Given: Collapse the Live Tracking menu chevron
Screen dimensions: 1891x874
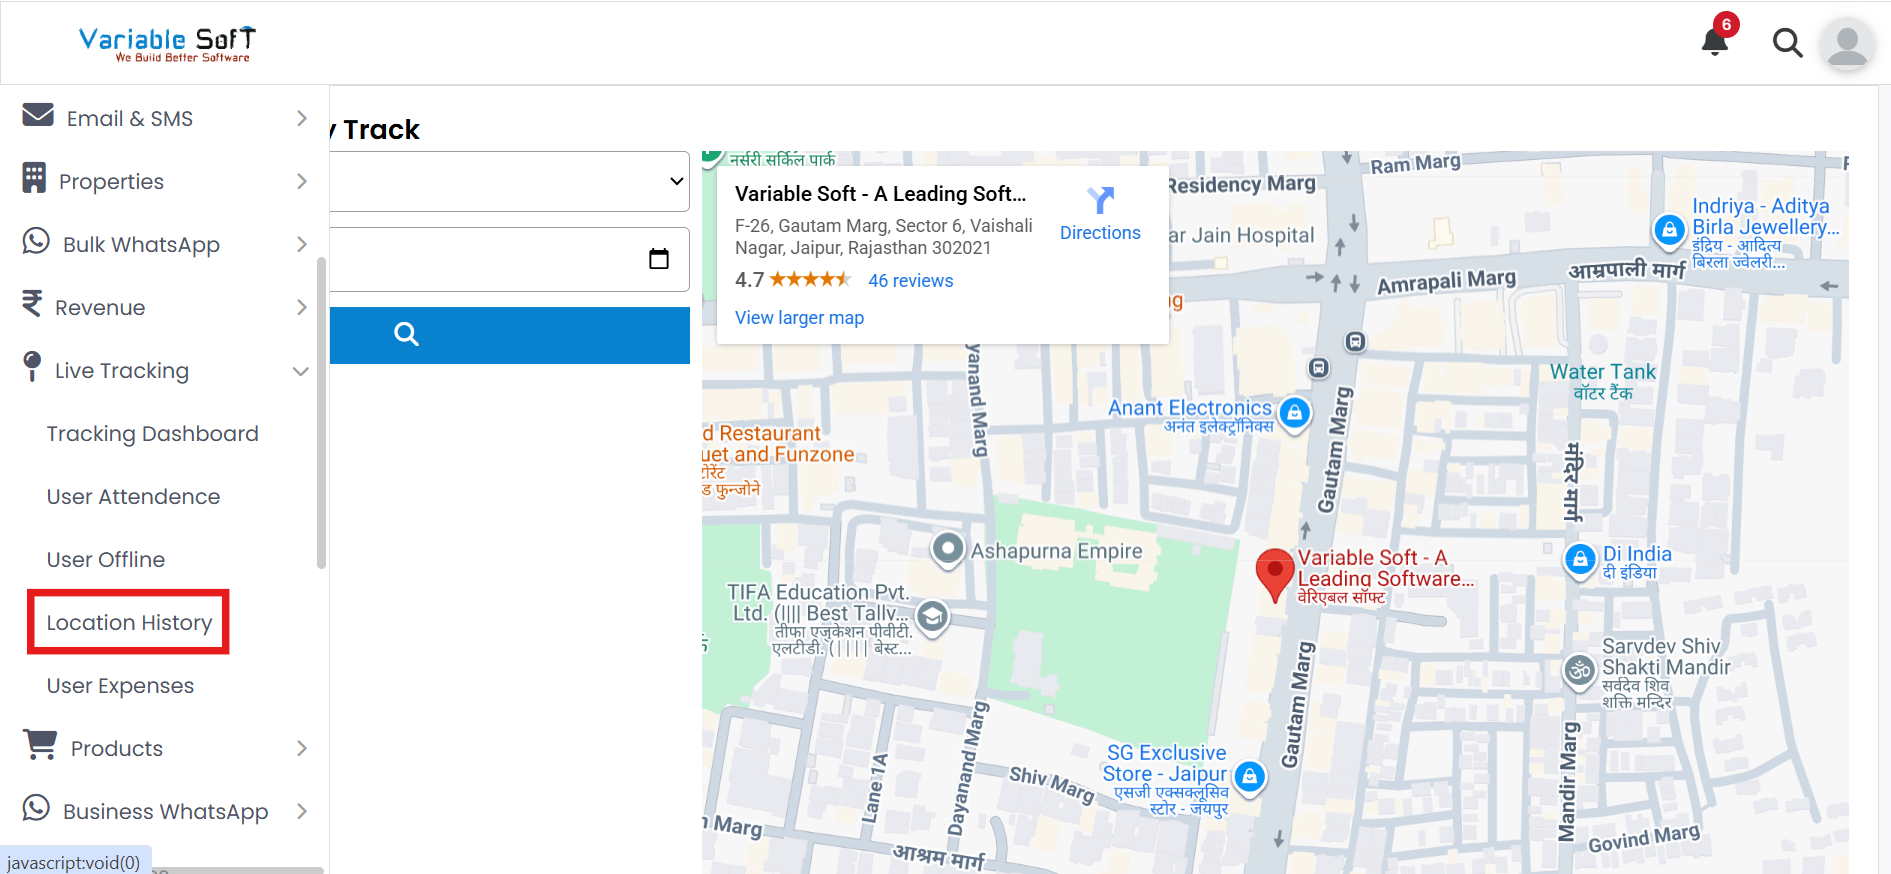Looking at the screenshot, I should (x=300, y=371).
